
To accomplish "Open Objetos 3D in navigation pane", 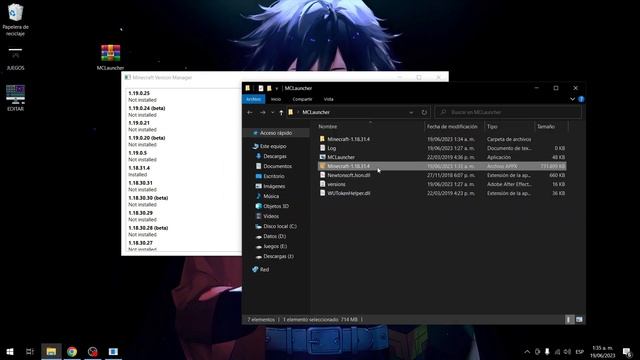I will (x=272, y=206).
